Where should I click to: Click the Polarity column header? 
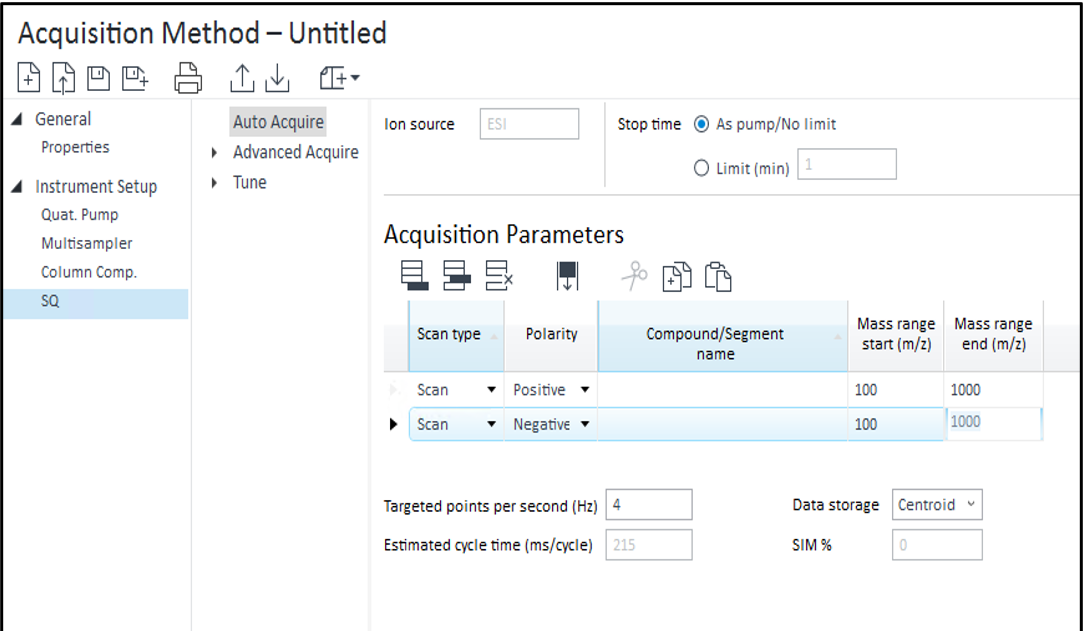click(x=551, y=336)
